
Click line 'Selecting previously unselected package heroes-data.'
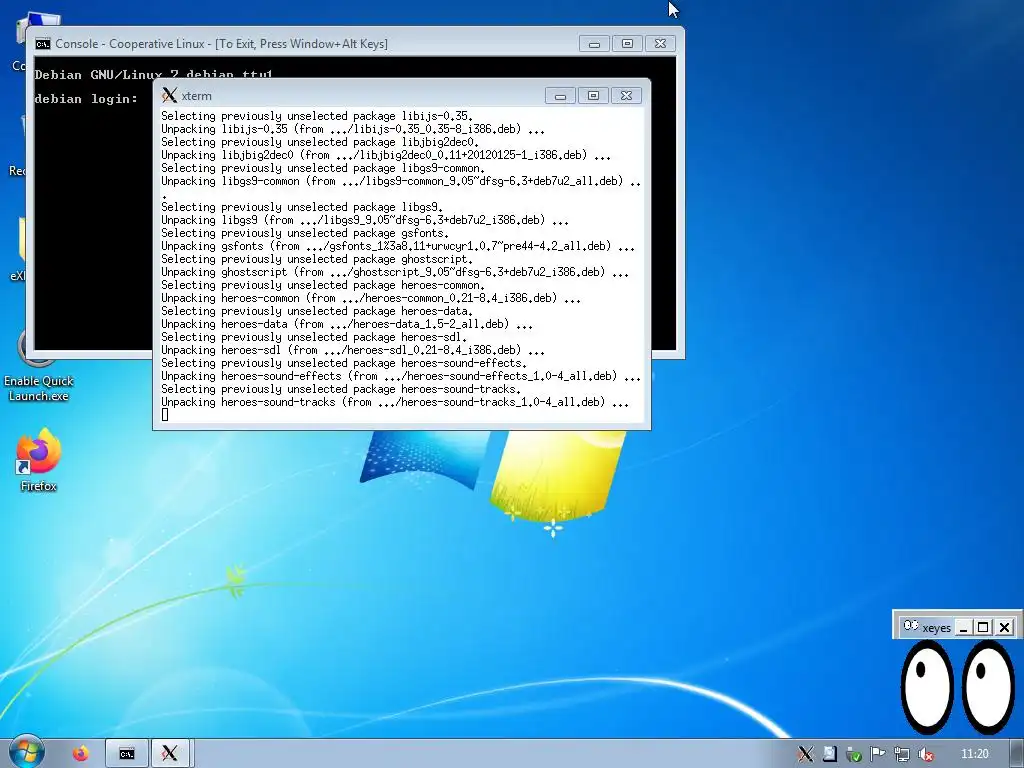click(x=317, y=312)
